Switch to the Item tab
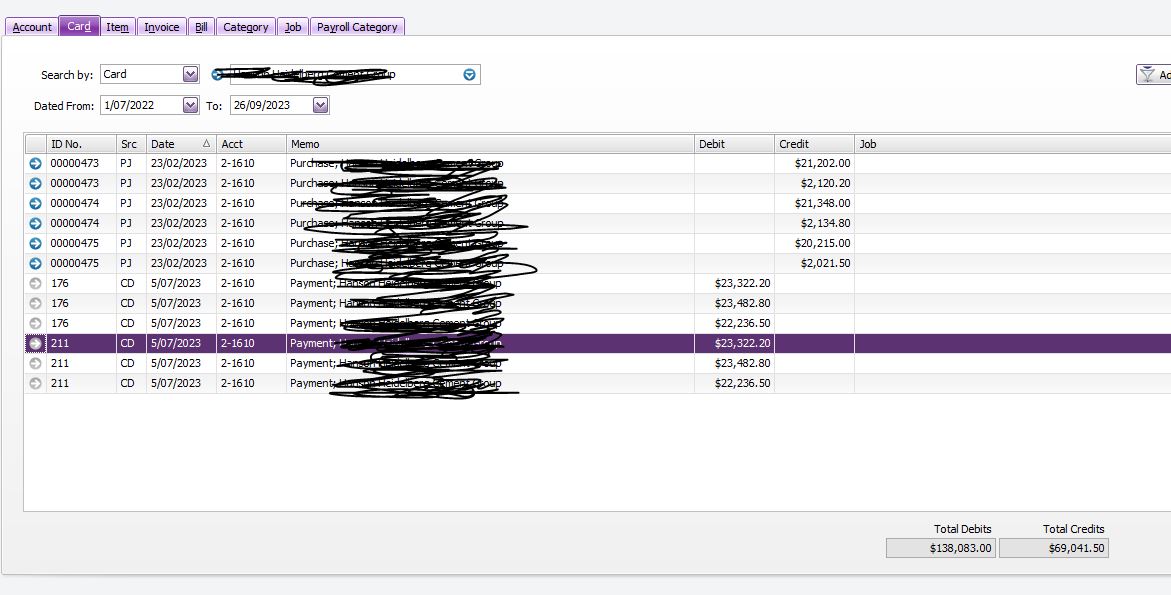Image resolution: width=1171 pixels, height=595 pixels. [117, 27]
